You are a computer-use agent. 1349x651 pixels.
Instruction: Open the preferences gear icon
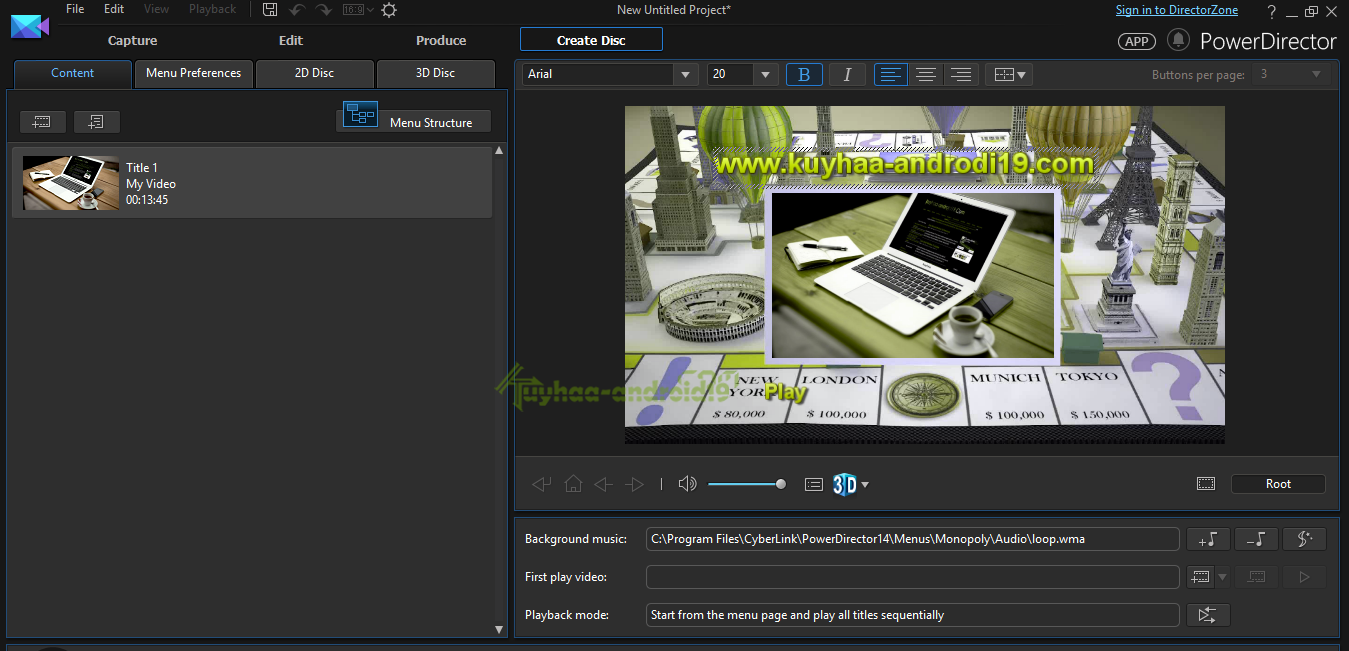pos(389,10)
